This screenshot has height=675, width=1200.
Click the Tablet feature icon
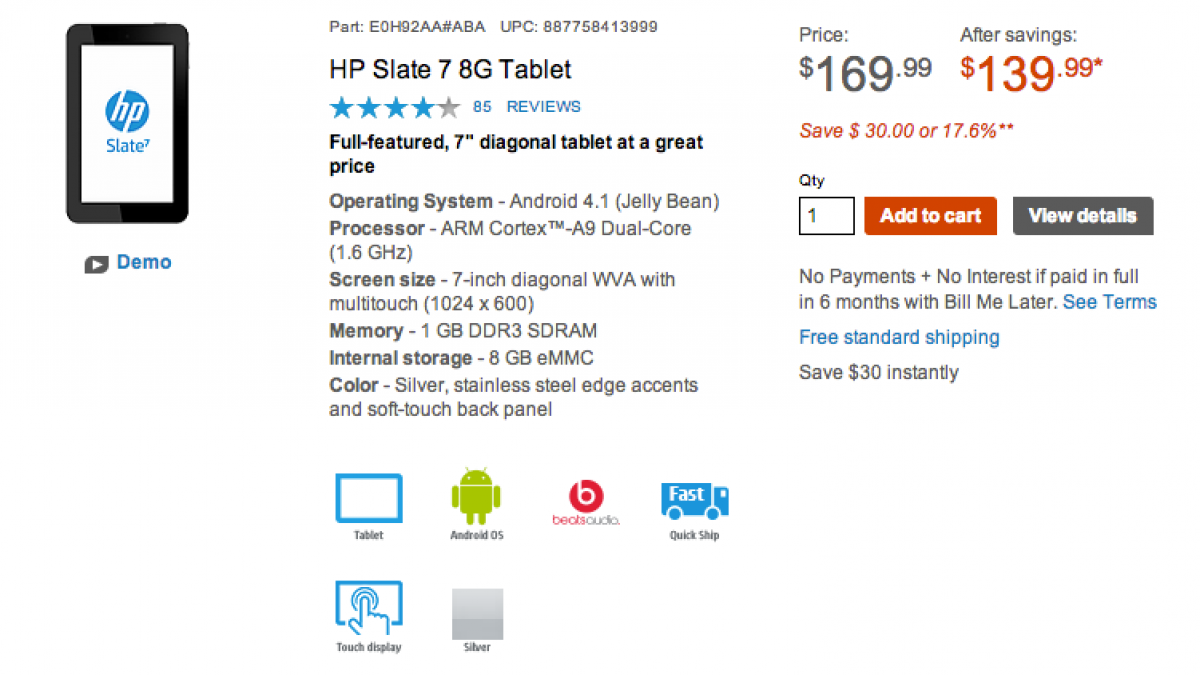tap(368, 498)
